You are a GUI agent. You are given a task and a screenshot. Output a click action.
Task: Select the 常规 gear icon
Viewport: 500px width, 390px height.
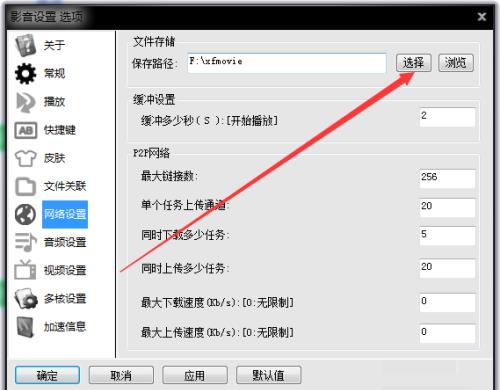[25, 73]
